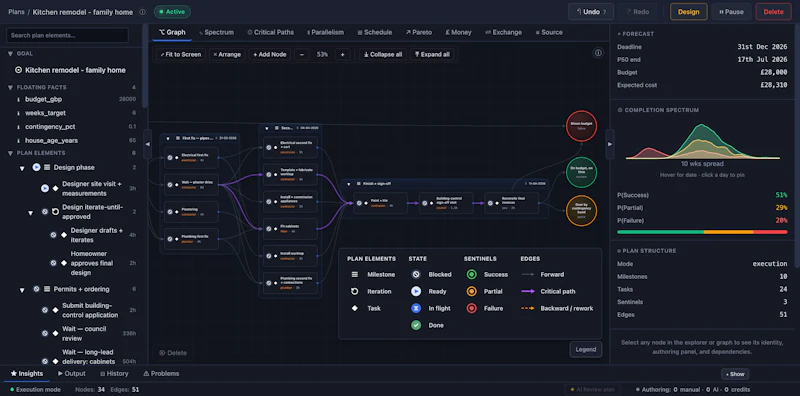Click the Active status badge
Viewport: 800px width, 396px height.
click(172, 12)
